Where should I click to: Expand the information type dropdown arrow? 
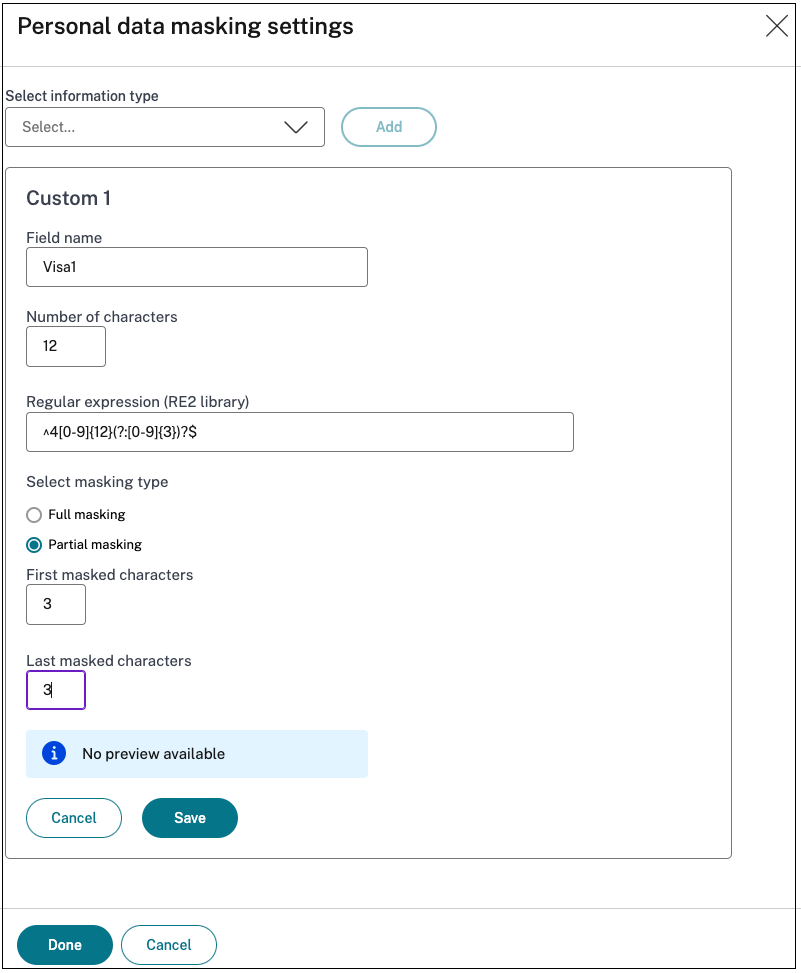[296, 127]
